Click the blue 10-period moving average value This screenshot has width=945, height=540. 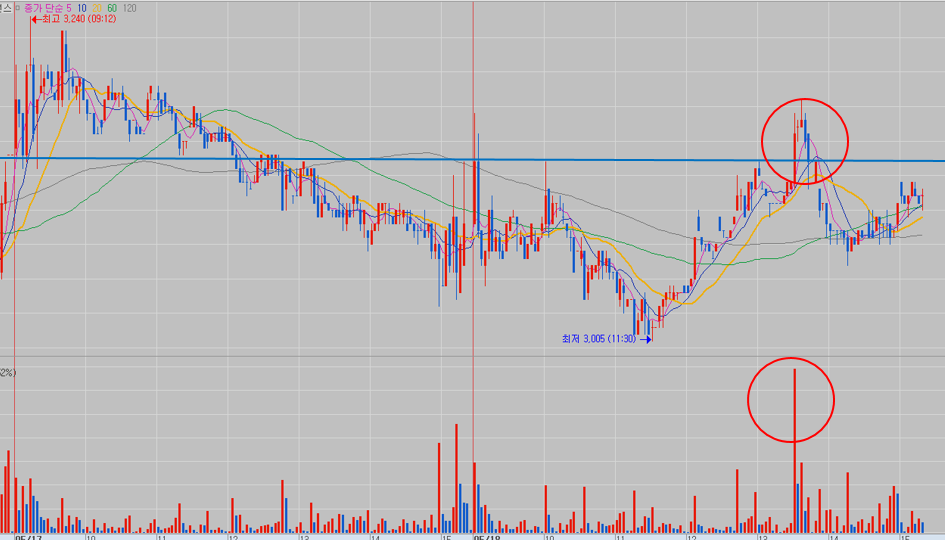tap(82, 8)
